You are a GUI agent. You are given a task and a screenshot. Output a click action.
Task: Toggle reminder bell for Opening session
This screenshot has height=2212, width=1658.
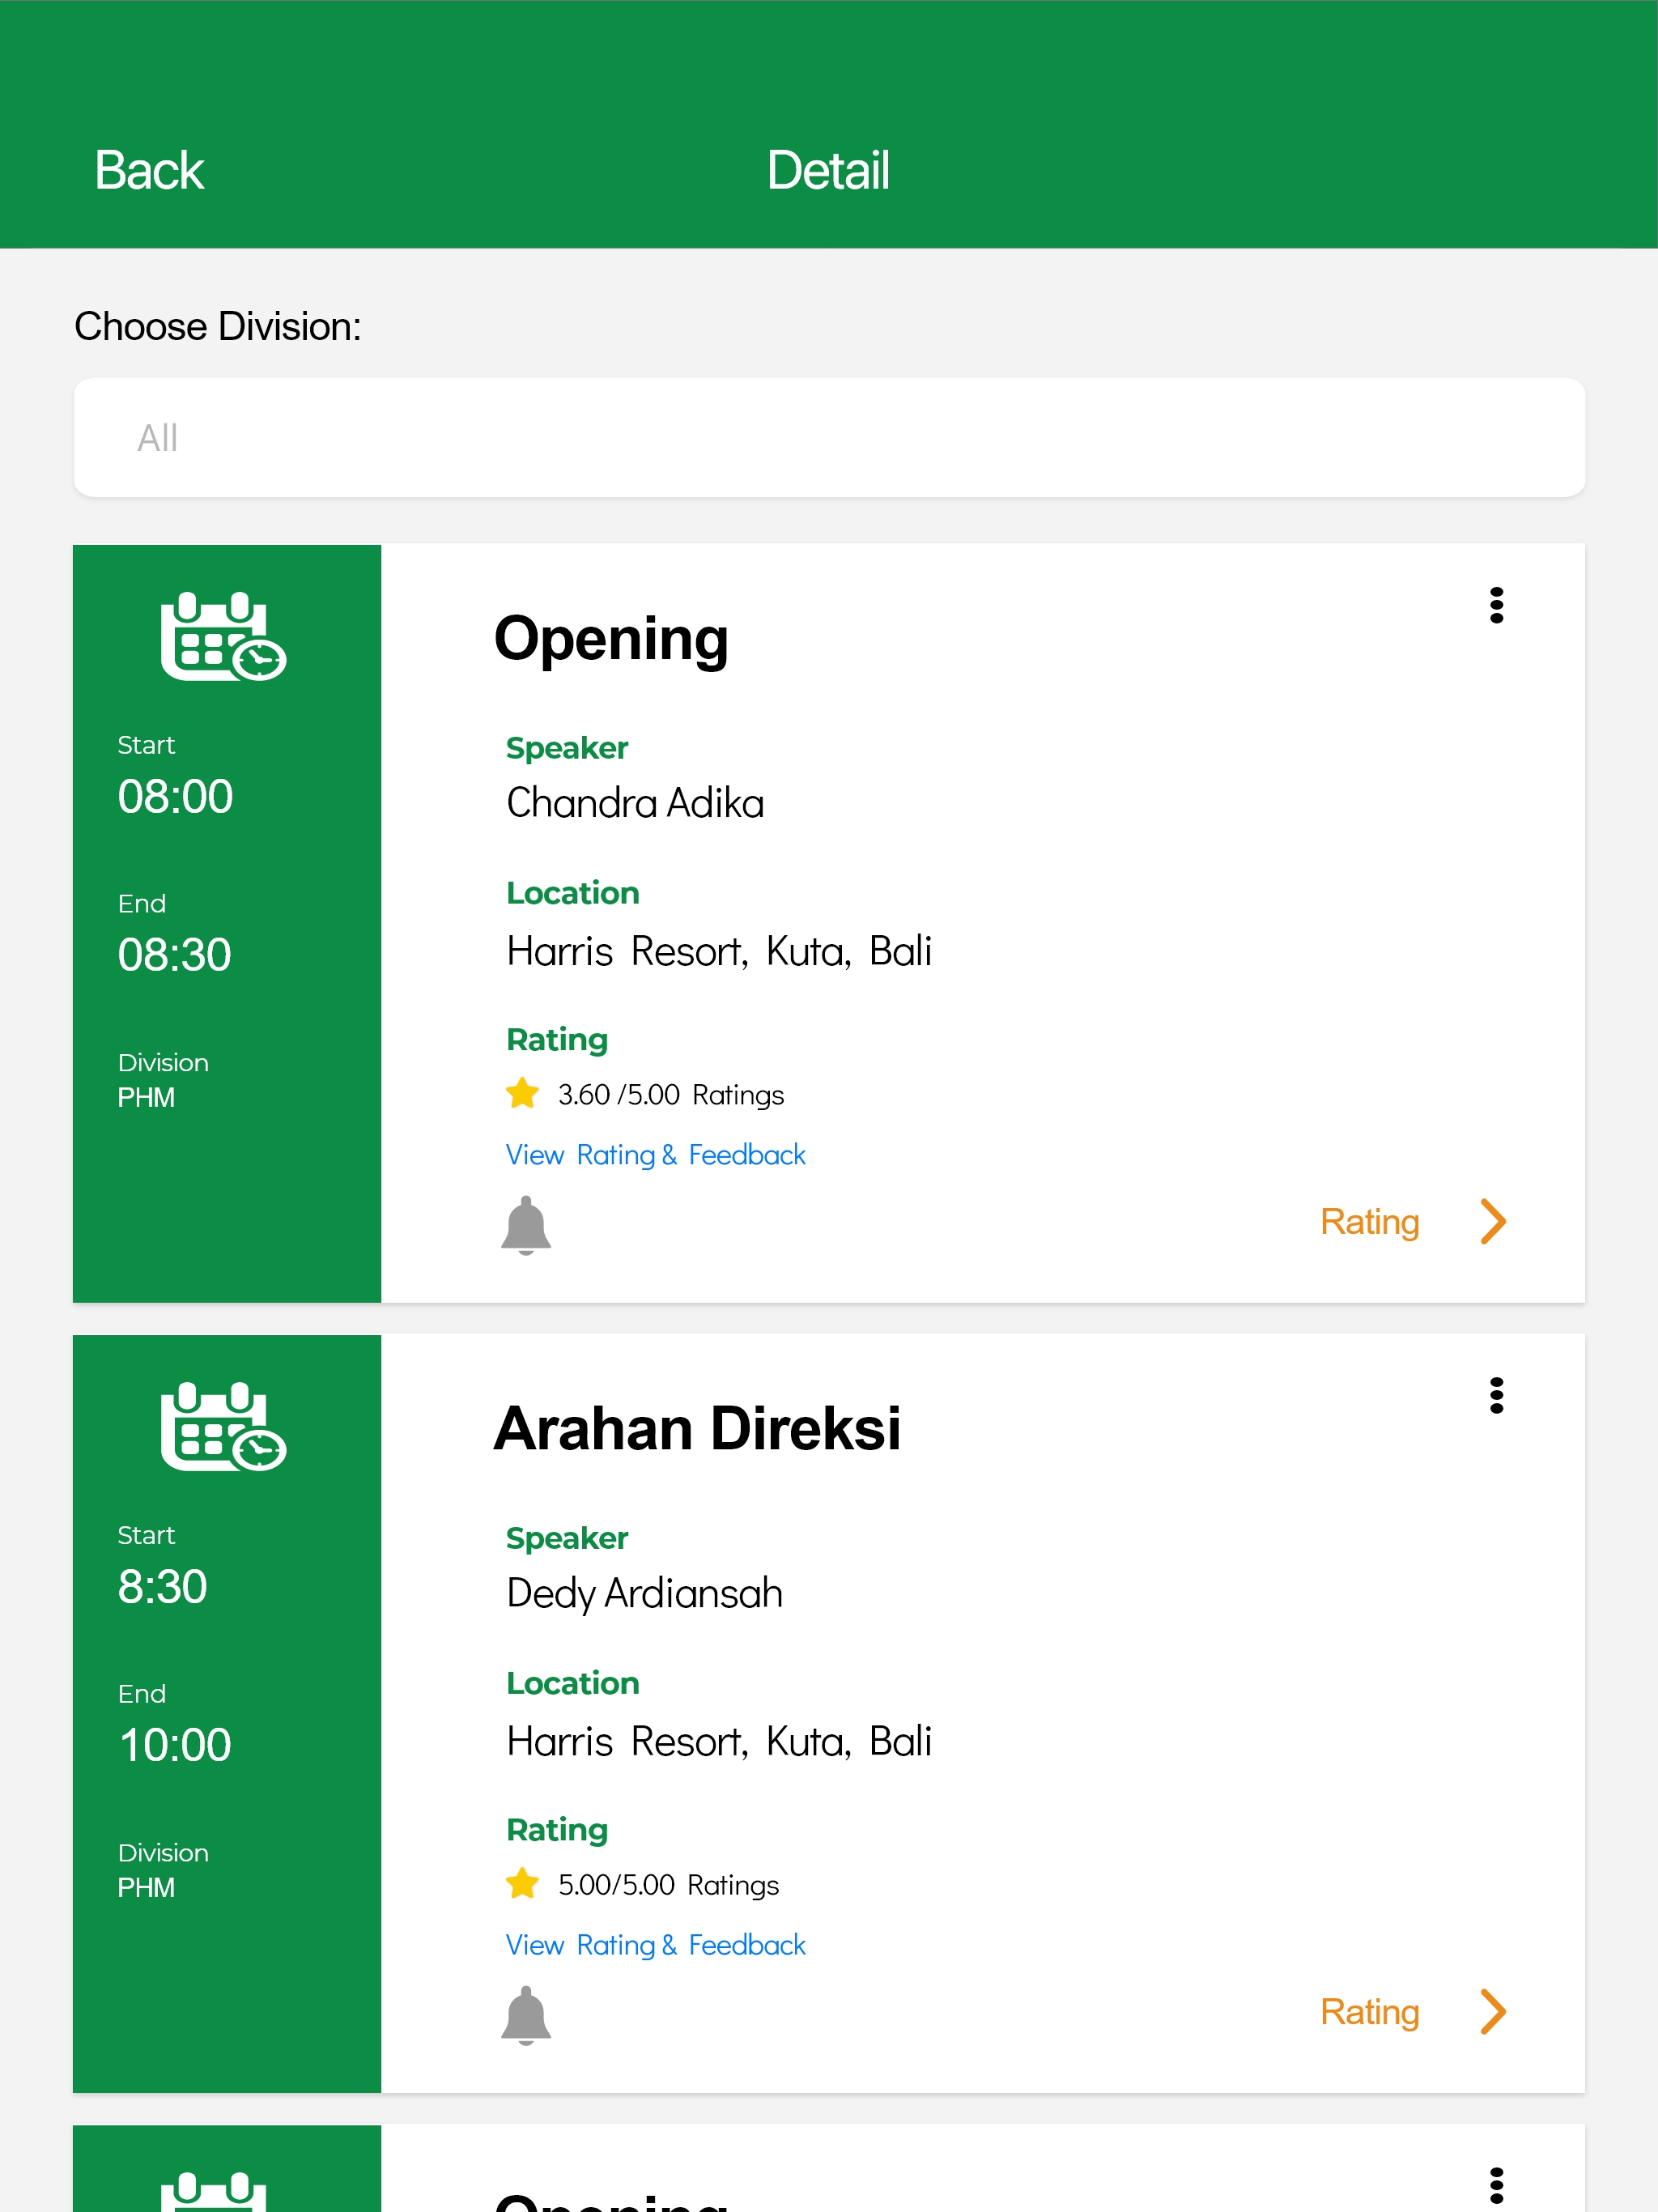(526, 1225)
